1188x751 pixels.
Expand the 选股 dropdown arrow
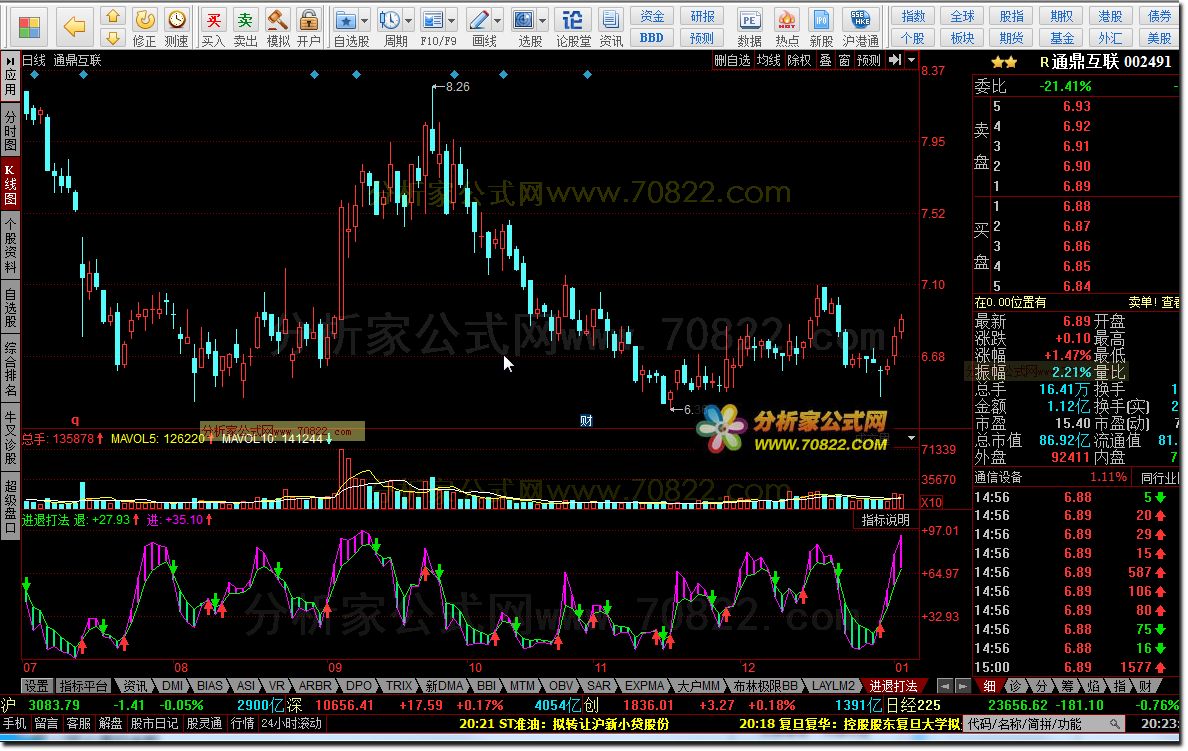coord(542,20)
